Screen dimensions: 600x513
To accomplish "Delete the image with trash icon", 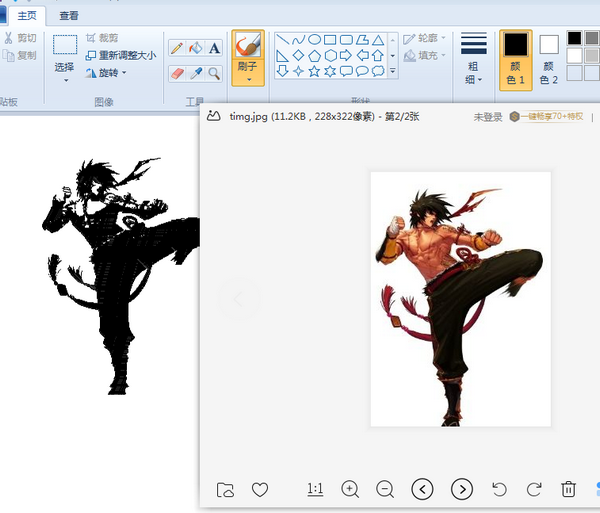I will coord(568,489).
